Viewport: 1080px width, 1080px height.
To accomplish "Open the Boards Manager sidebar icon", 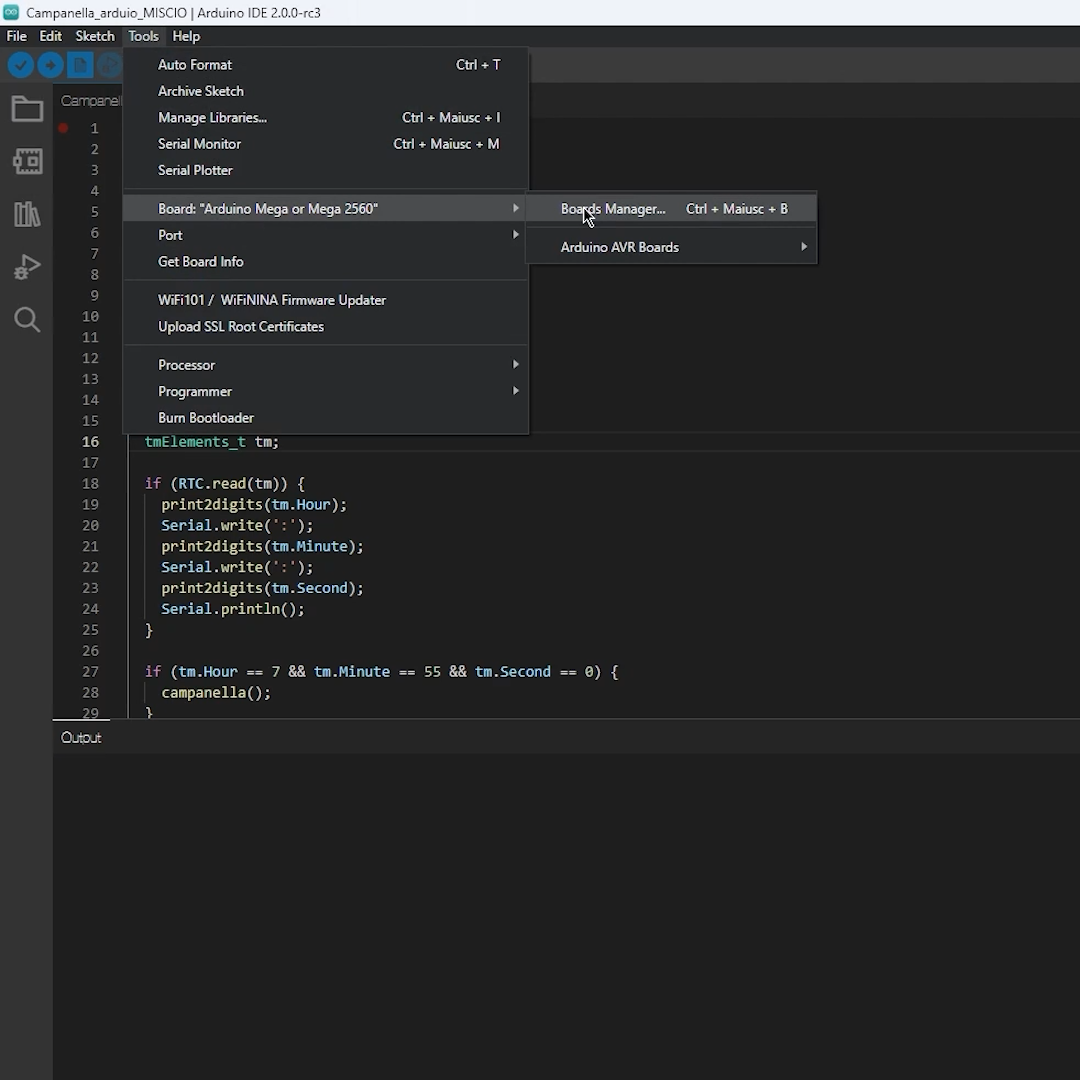I will pyautogui.click(x=27, y=161).
